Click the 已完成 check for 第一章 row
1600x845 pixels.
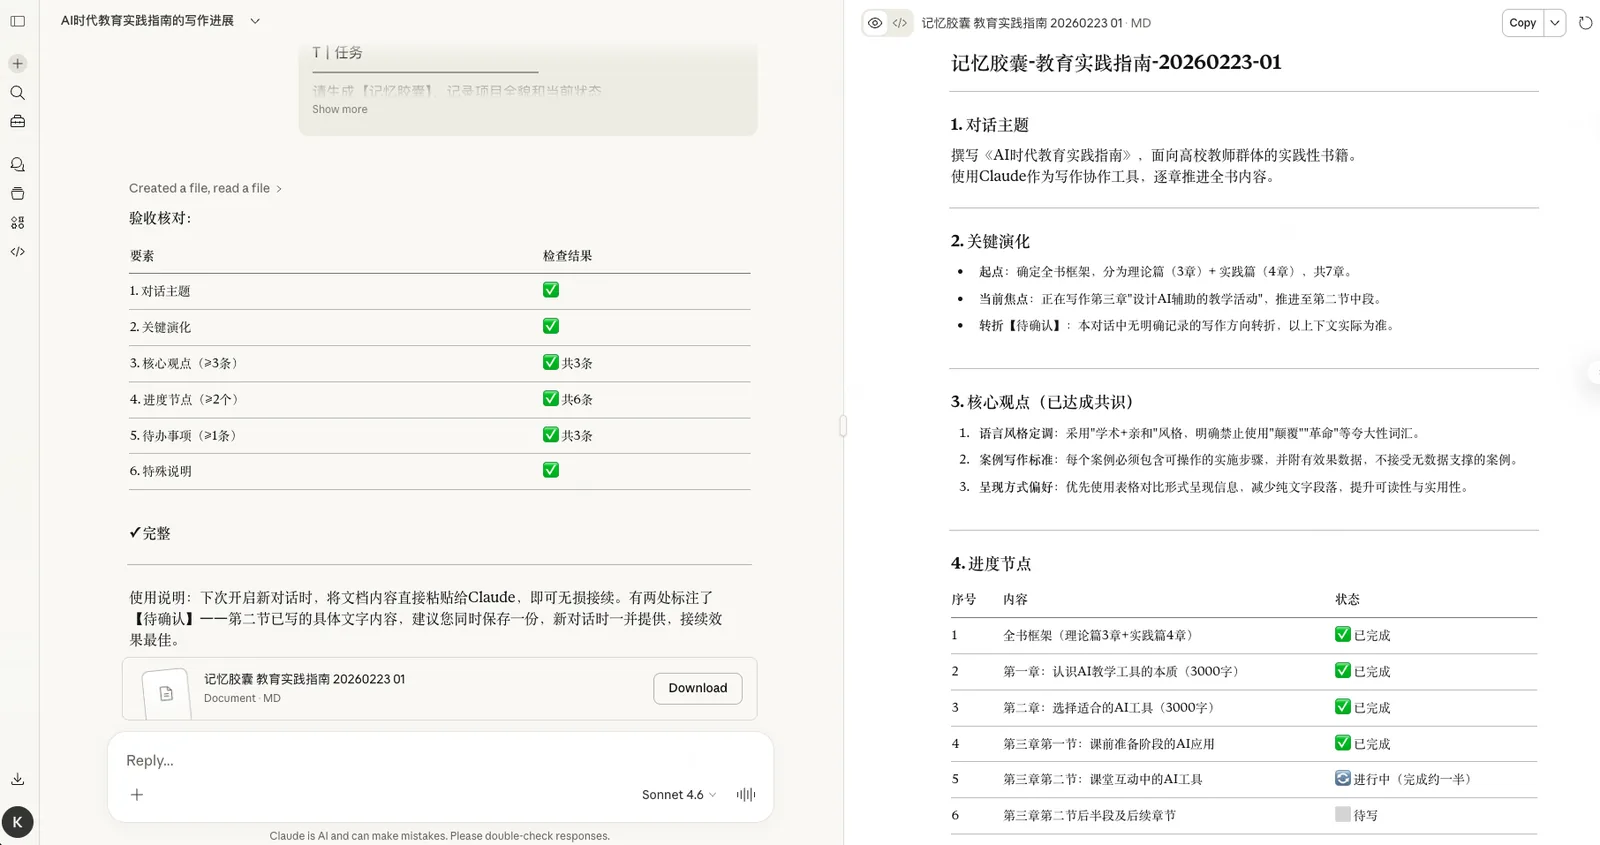pos(1343,670)
